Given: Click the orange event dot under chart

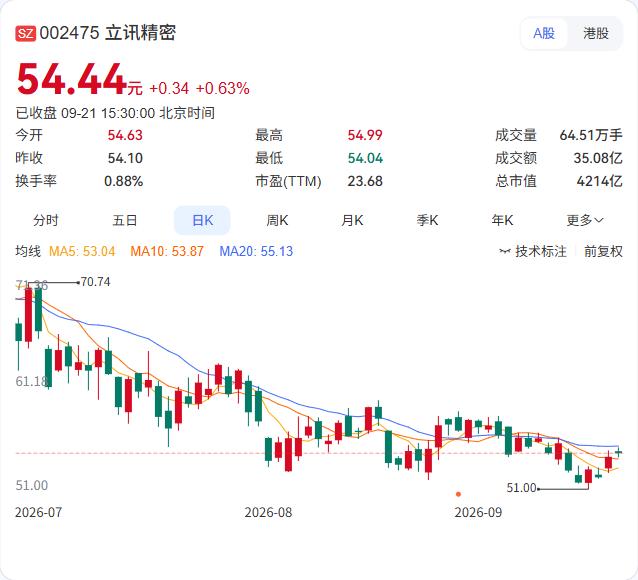Looking at the screenshot, I should 459,494.
